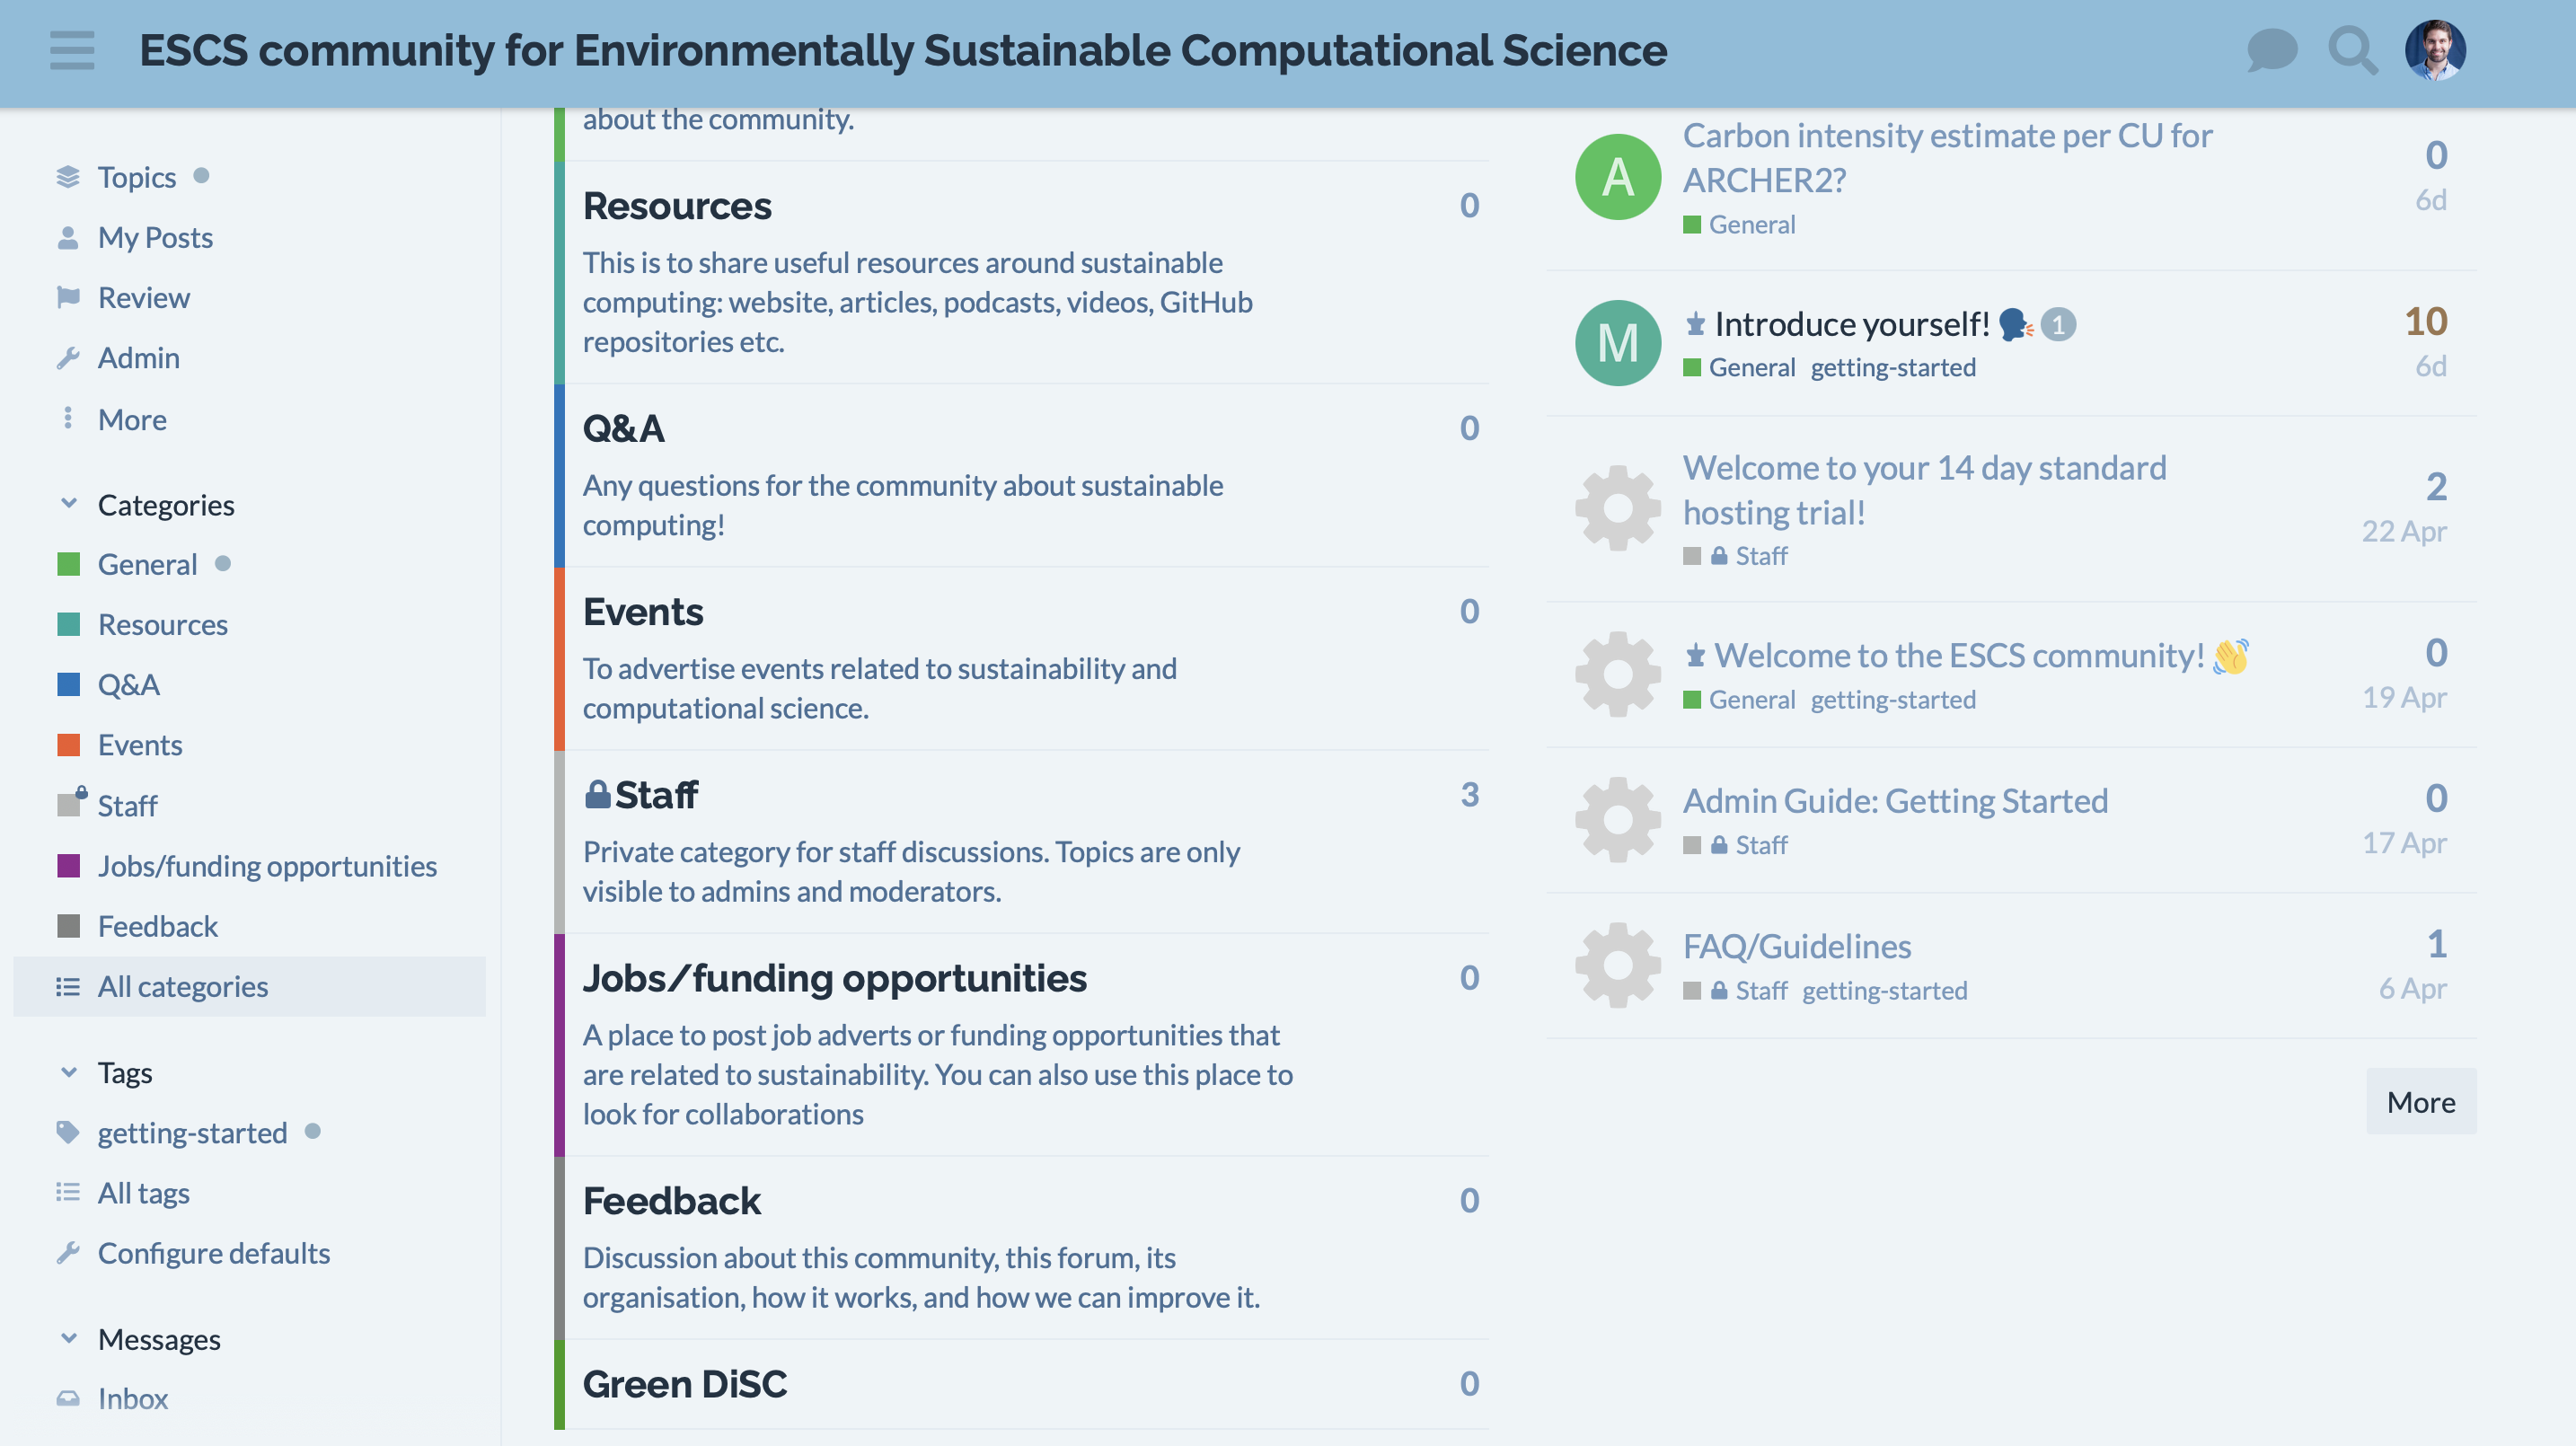The width and height of the screenshot is (2576, 1446).
Task: Open the Inbox under Messages
Action: tap(133, 1398)
